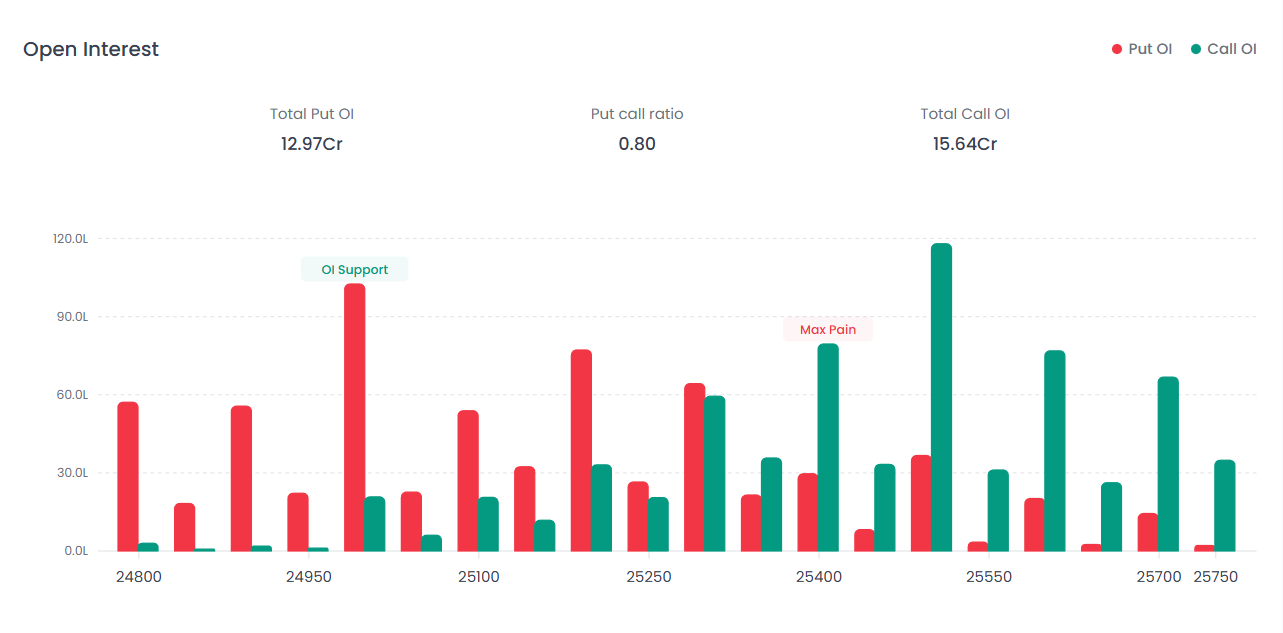Select the 25550 strike axis label
This screenshot has height=633, width=1283.
988,577
